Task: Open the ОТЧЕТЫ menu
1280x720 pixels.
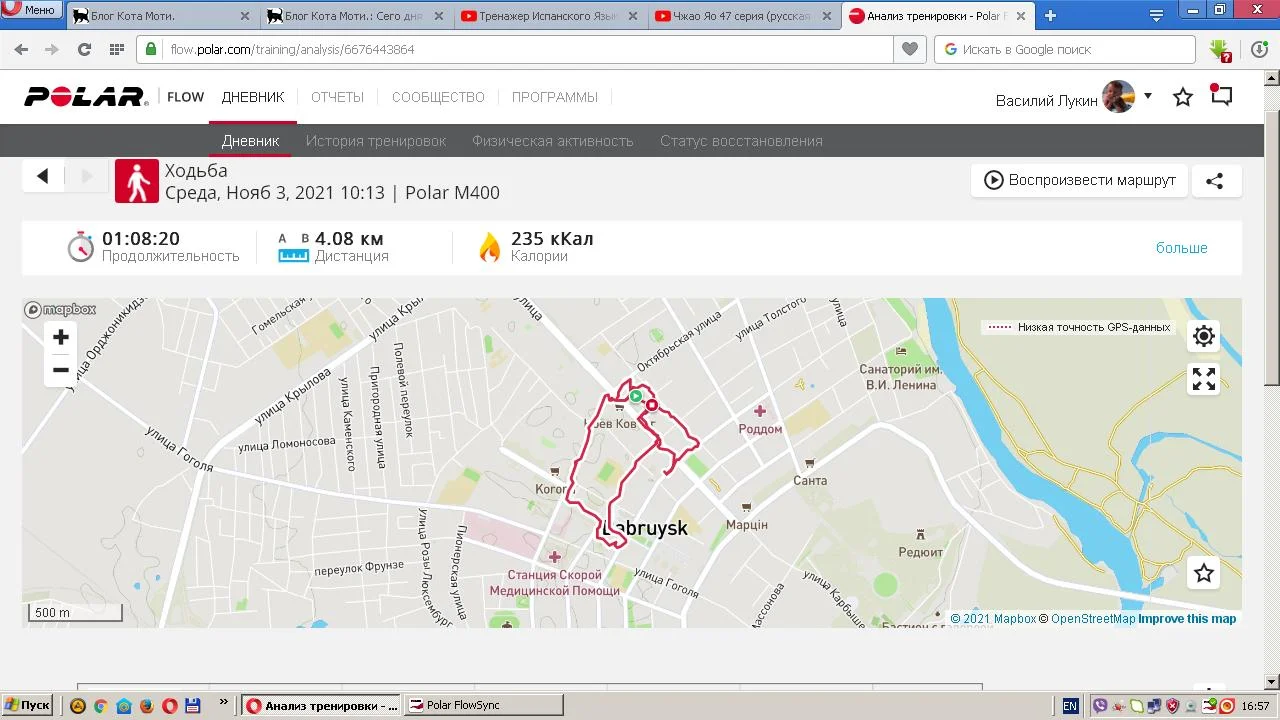Action: pos(337,97)
